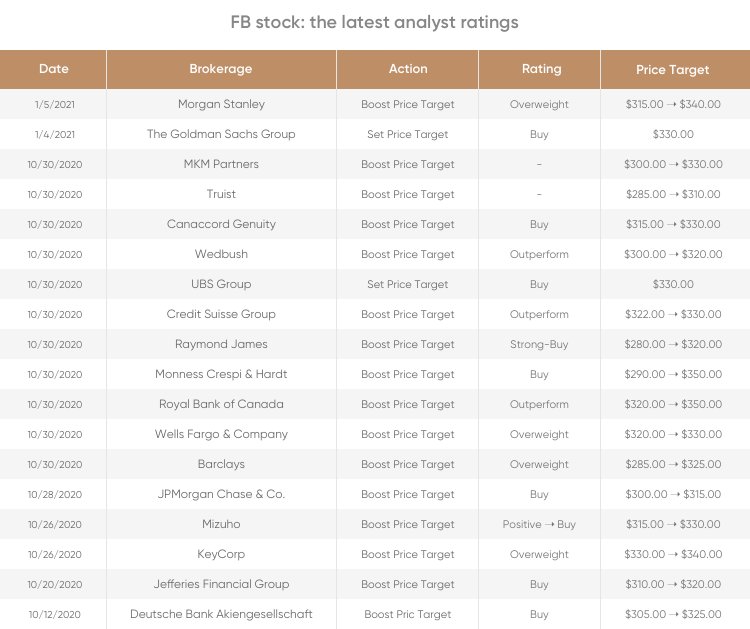The height and width of the screenshot is (629, 750).
Task: Click the Date column header
Action: pos(53,69)
